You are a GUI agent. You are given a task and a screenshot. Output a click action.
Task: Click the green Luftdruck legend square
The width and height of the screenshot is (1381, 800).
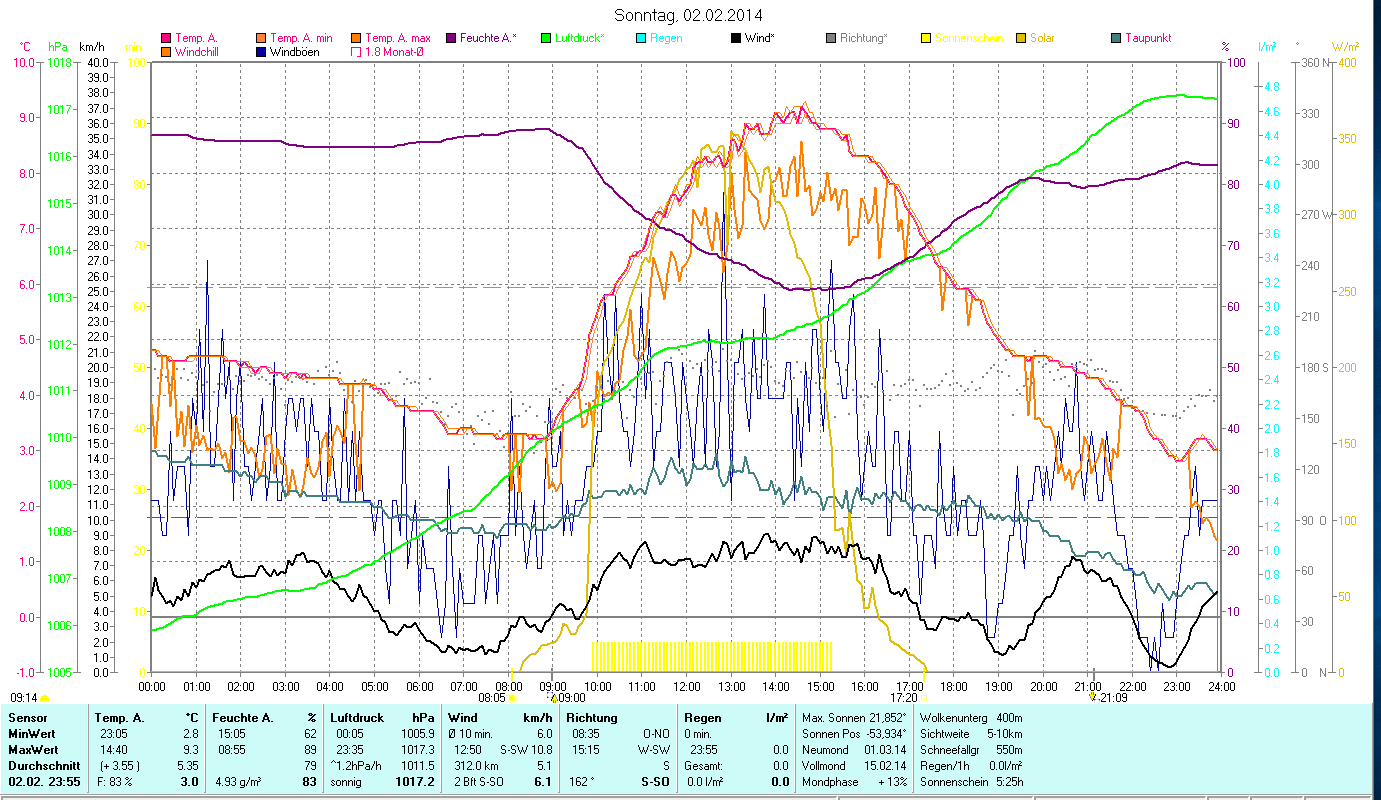pyautogui.click(x=546, y=38)
